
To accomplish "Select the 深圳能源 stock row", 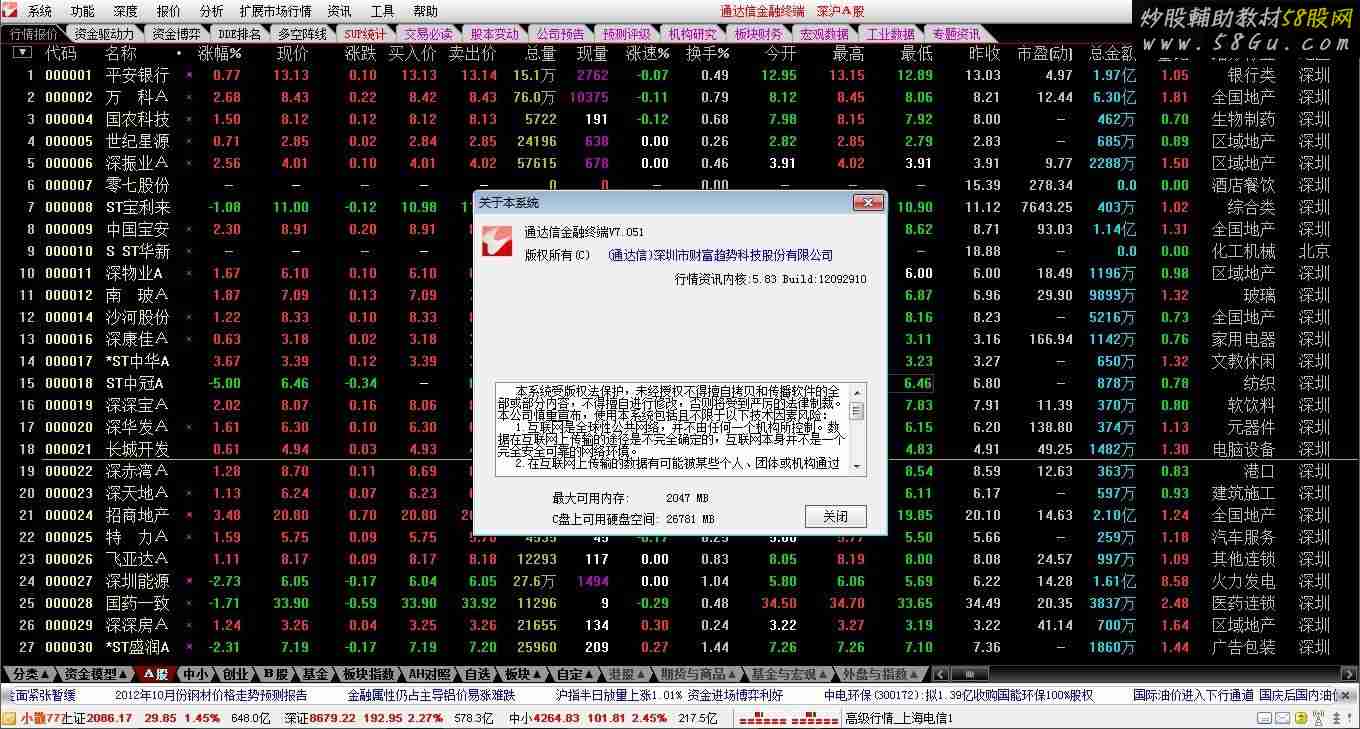I will tap(680, 581).
